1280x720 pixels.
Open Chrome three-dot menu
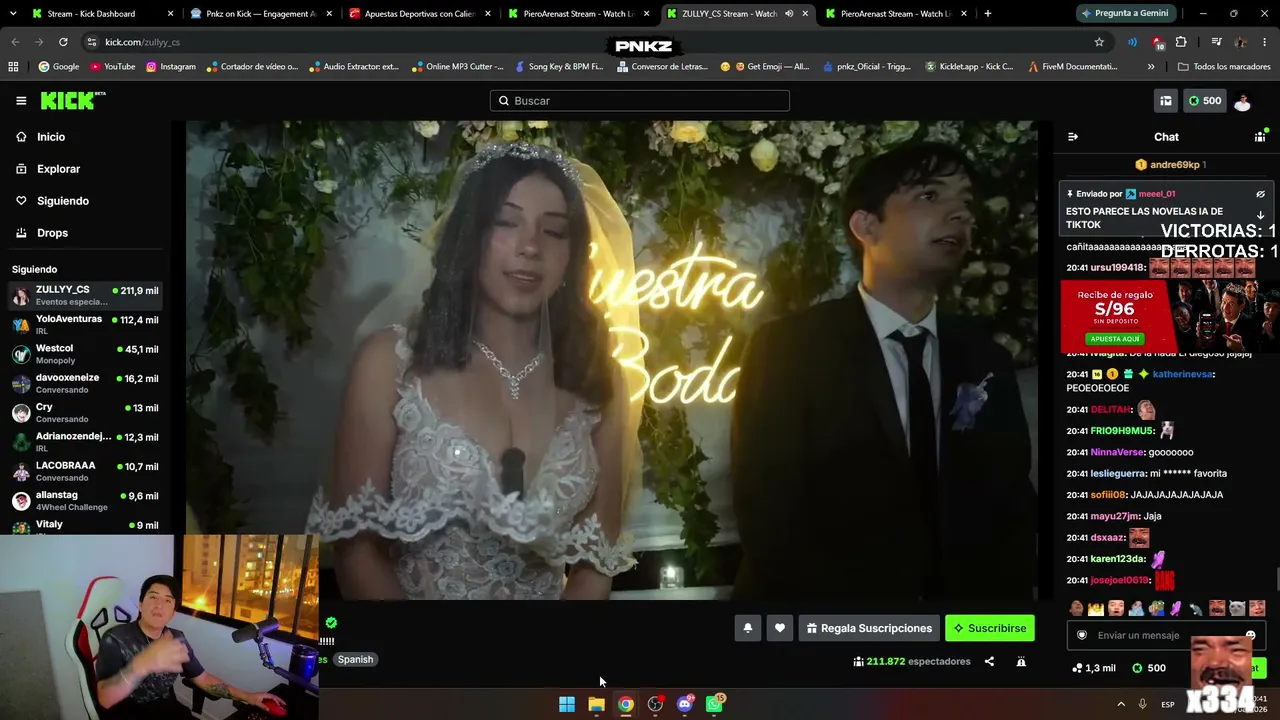click(1264, 42)
